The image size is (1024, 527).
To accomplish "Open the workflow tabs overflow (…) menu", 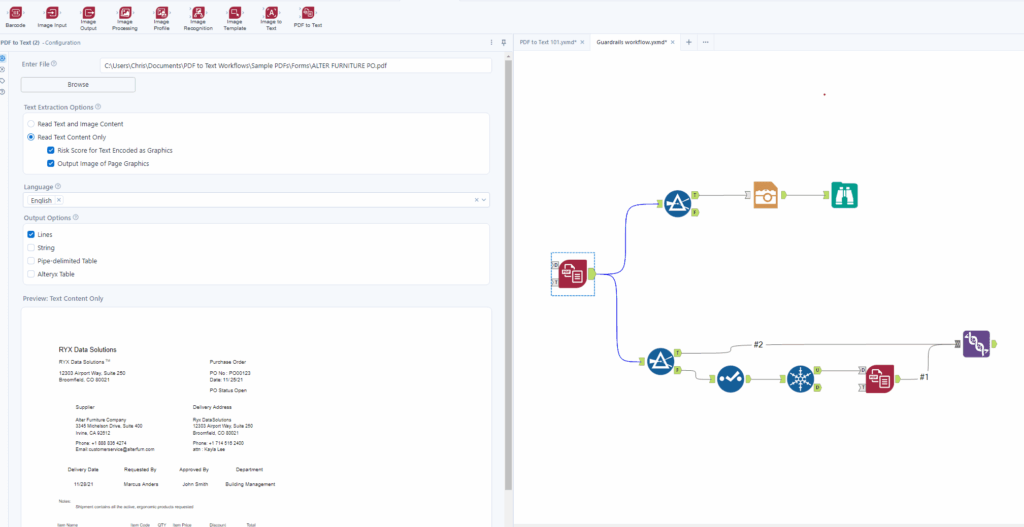I will point(705,42).
